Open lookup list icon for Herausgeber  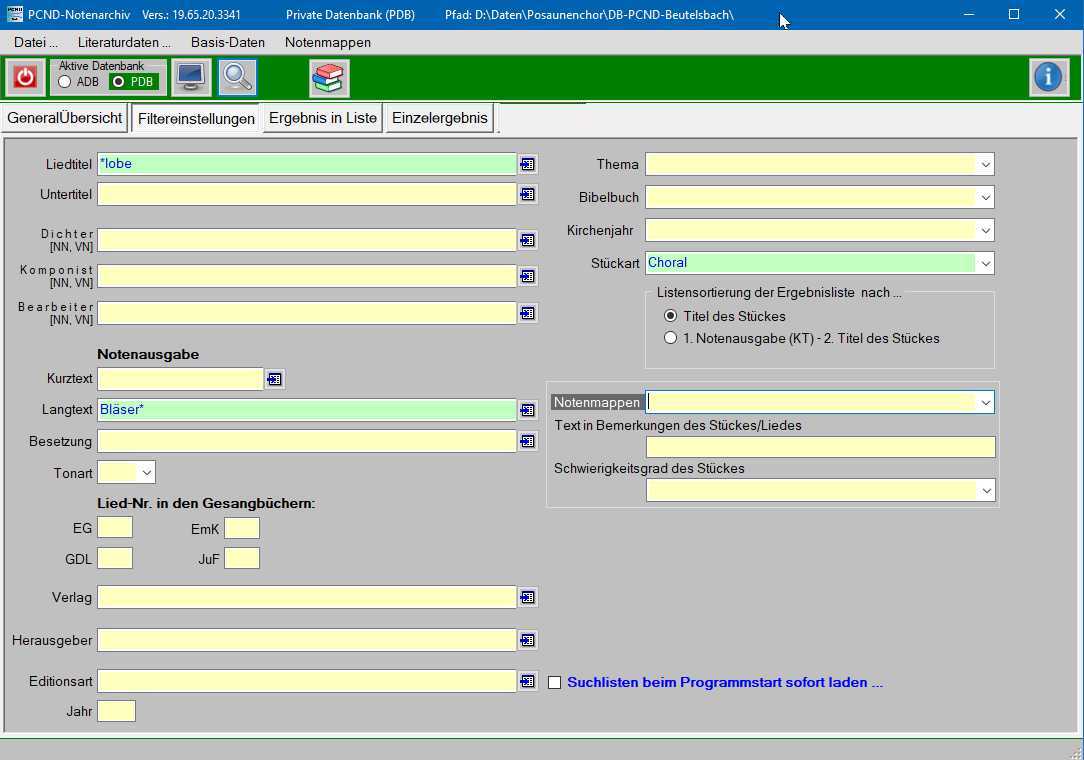click(527, 640)
